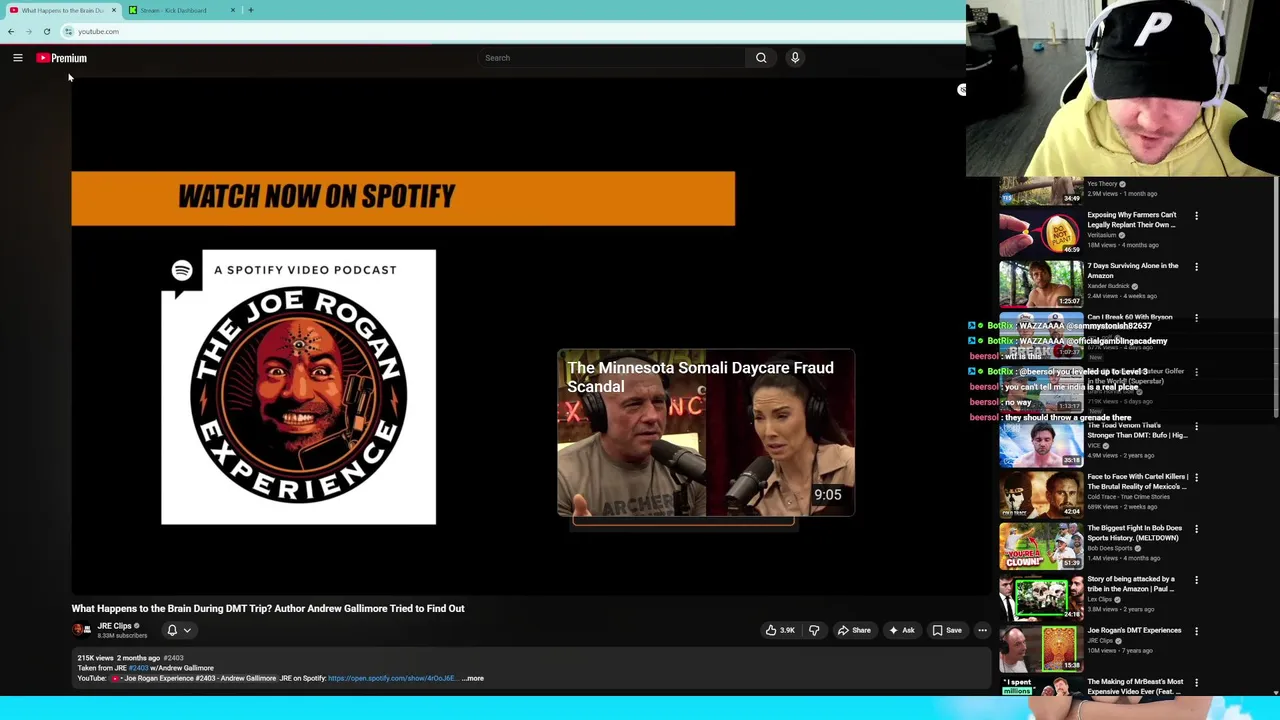This screenshot has width=1280, height=720.
Task: Open more actions menu under video
Action: 982,630
